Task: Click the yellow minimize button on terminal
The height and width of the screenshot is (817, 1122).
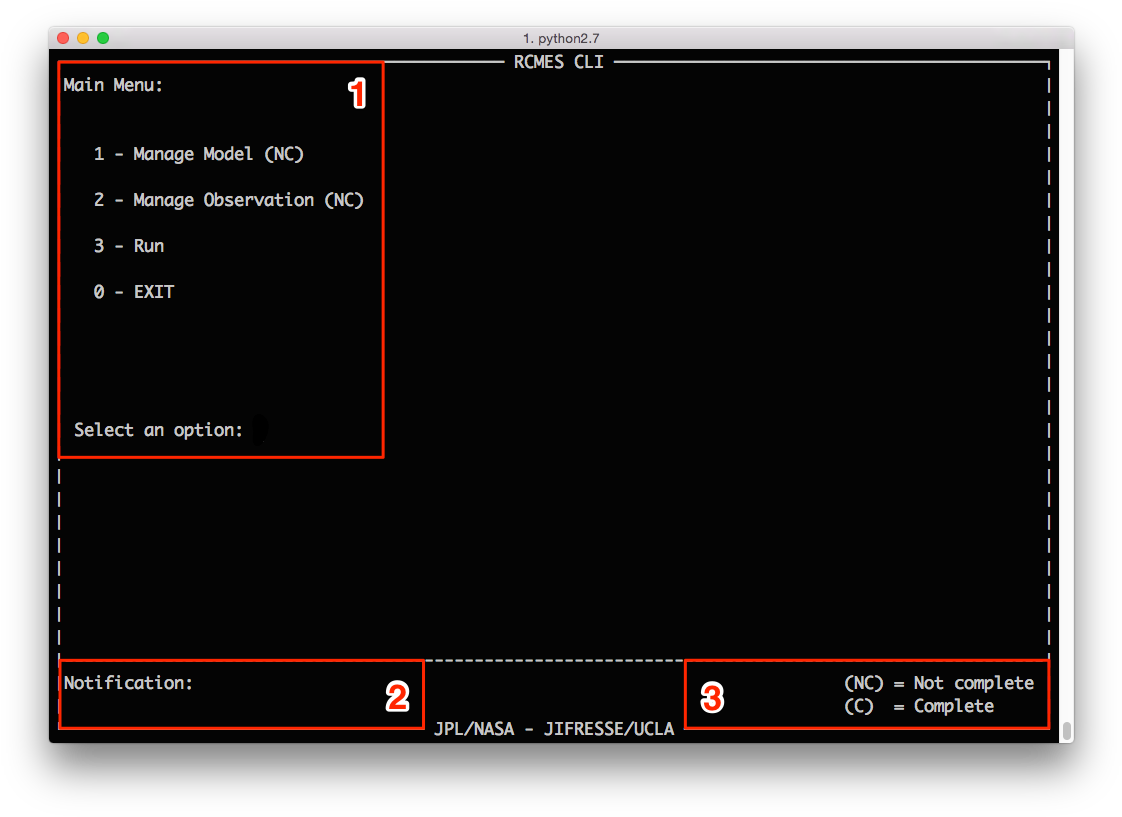Action: click(x=82, y=36)
